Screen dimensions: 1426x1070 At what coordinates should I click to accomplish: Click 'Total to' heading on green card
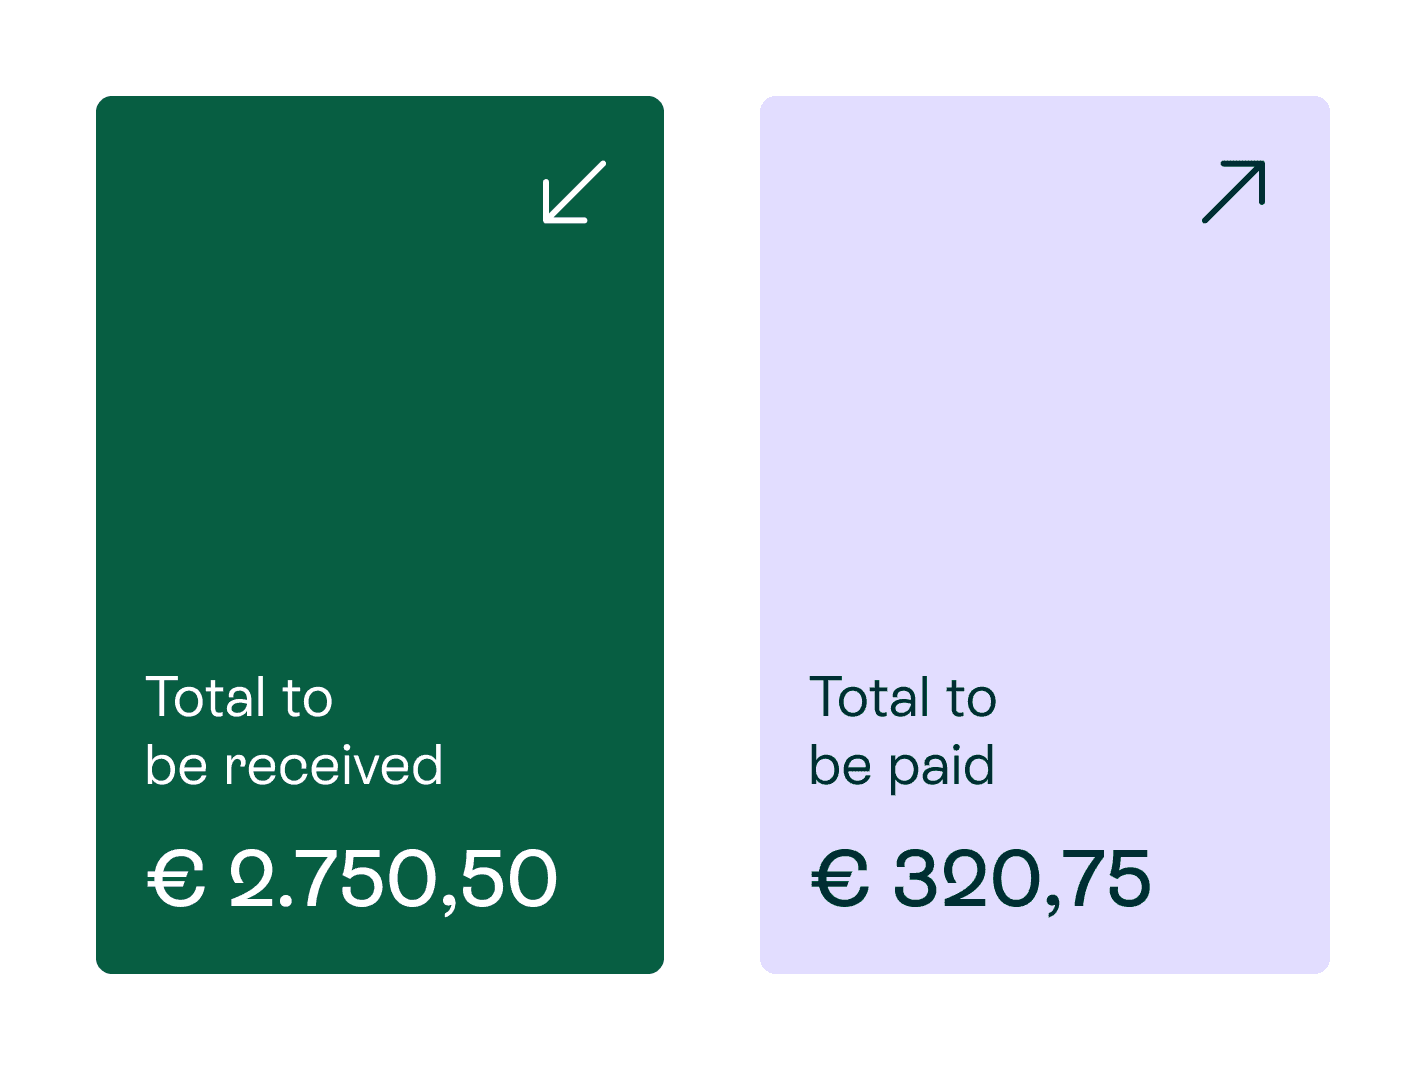tap(239, 697)
